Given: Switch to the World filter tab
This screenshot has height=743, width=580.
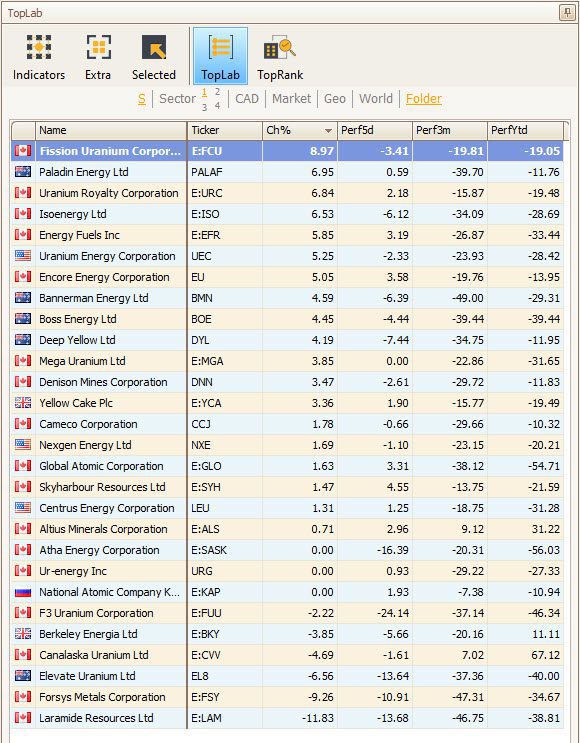Looking at the screenshot, I should [x=376, y=99].
